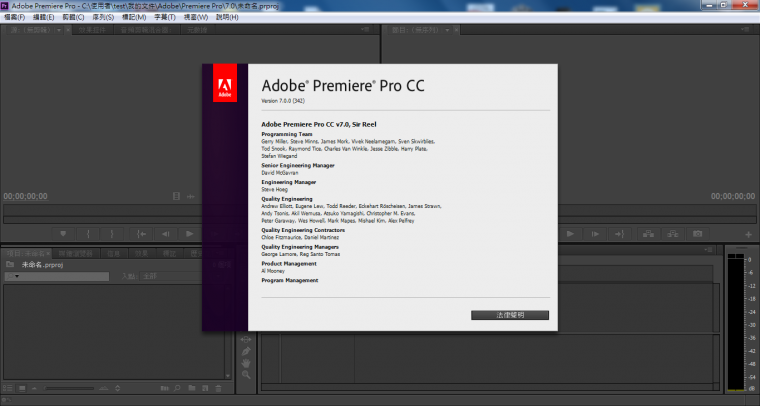Click Automate to Sequence icon in Project panel

click(165, 388)
